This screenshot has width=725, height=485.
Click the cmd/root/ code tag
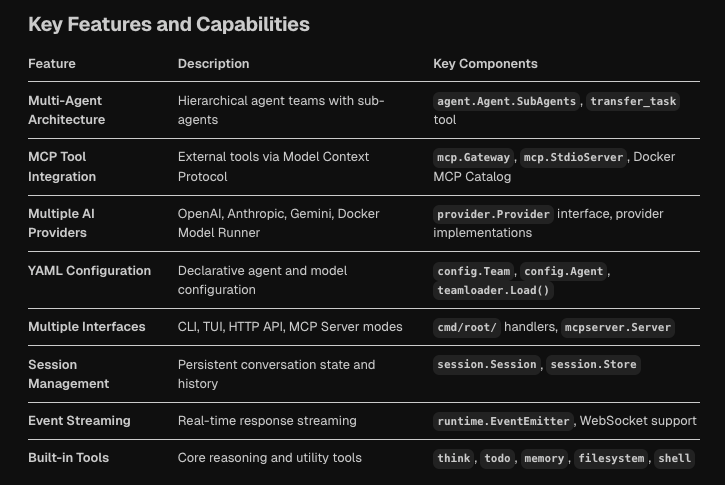[x=467, y=327]
